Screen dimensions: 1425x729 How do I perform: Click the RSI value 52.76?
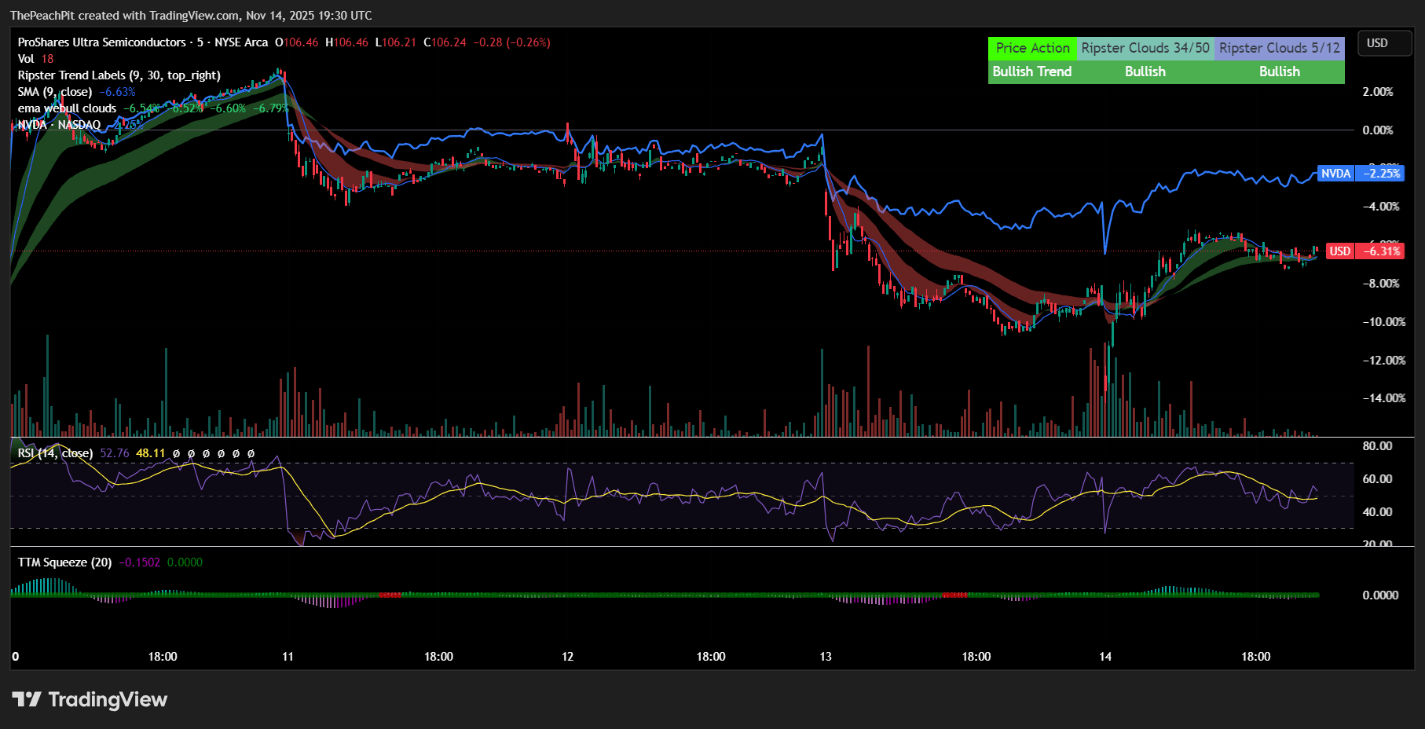pos(115,453)
